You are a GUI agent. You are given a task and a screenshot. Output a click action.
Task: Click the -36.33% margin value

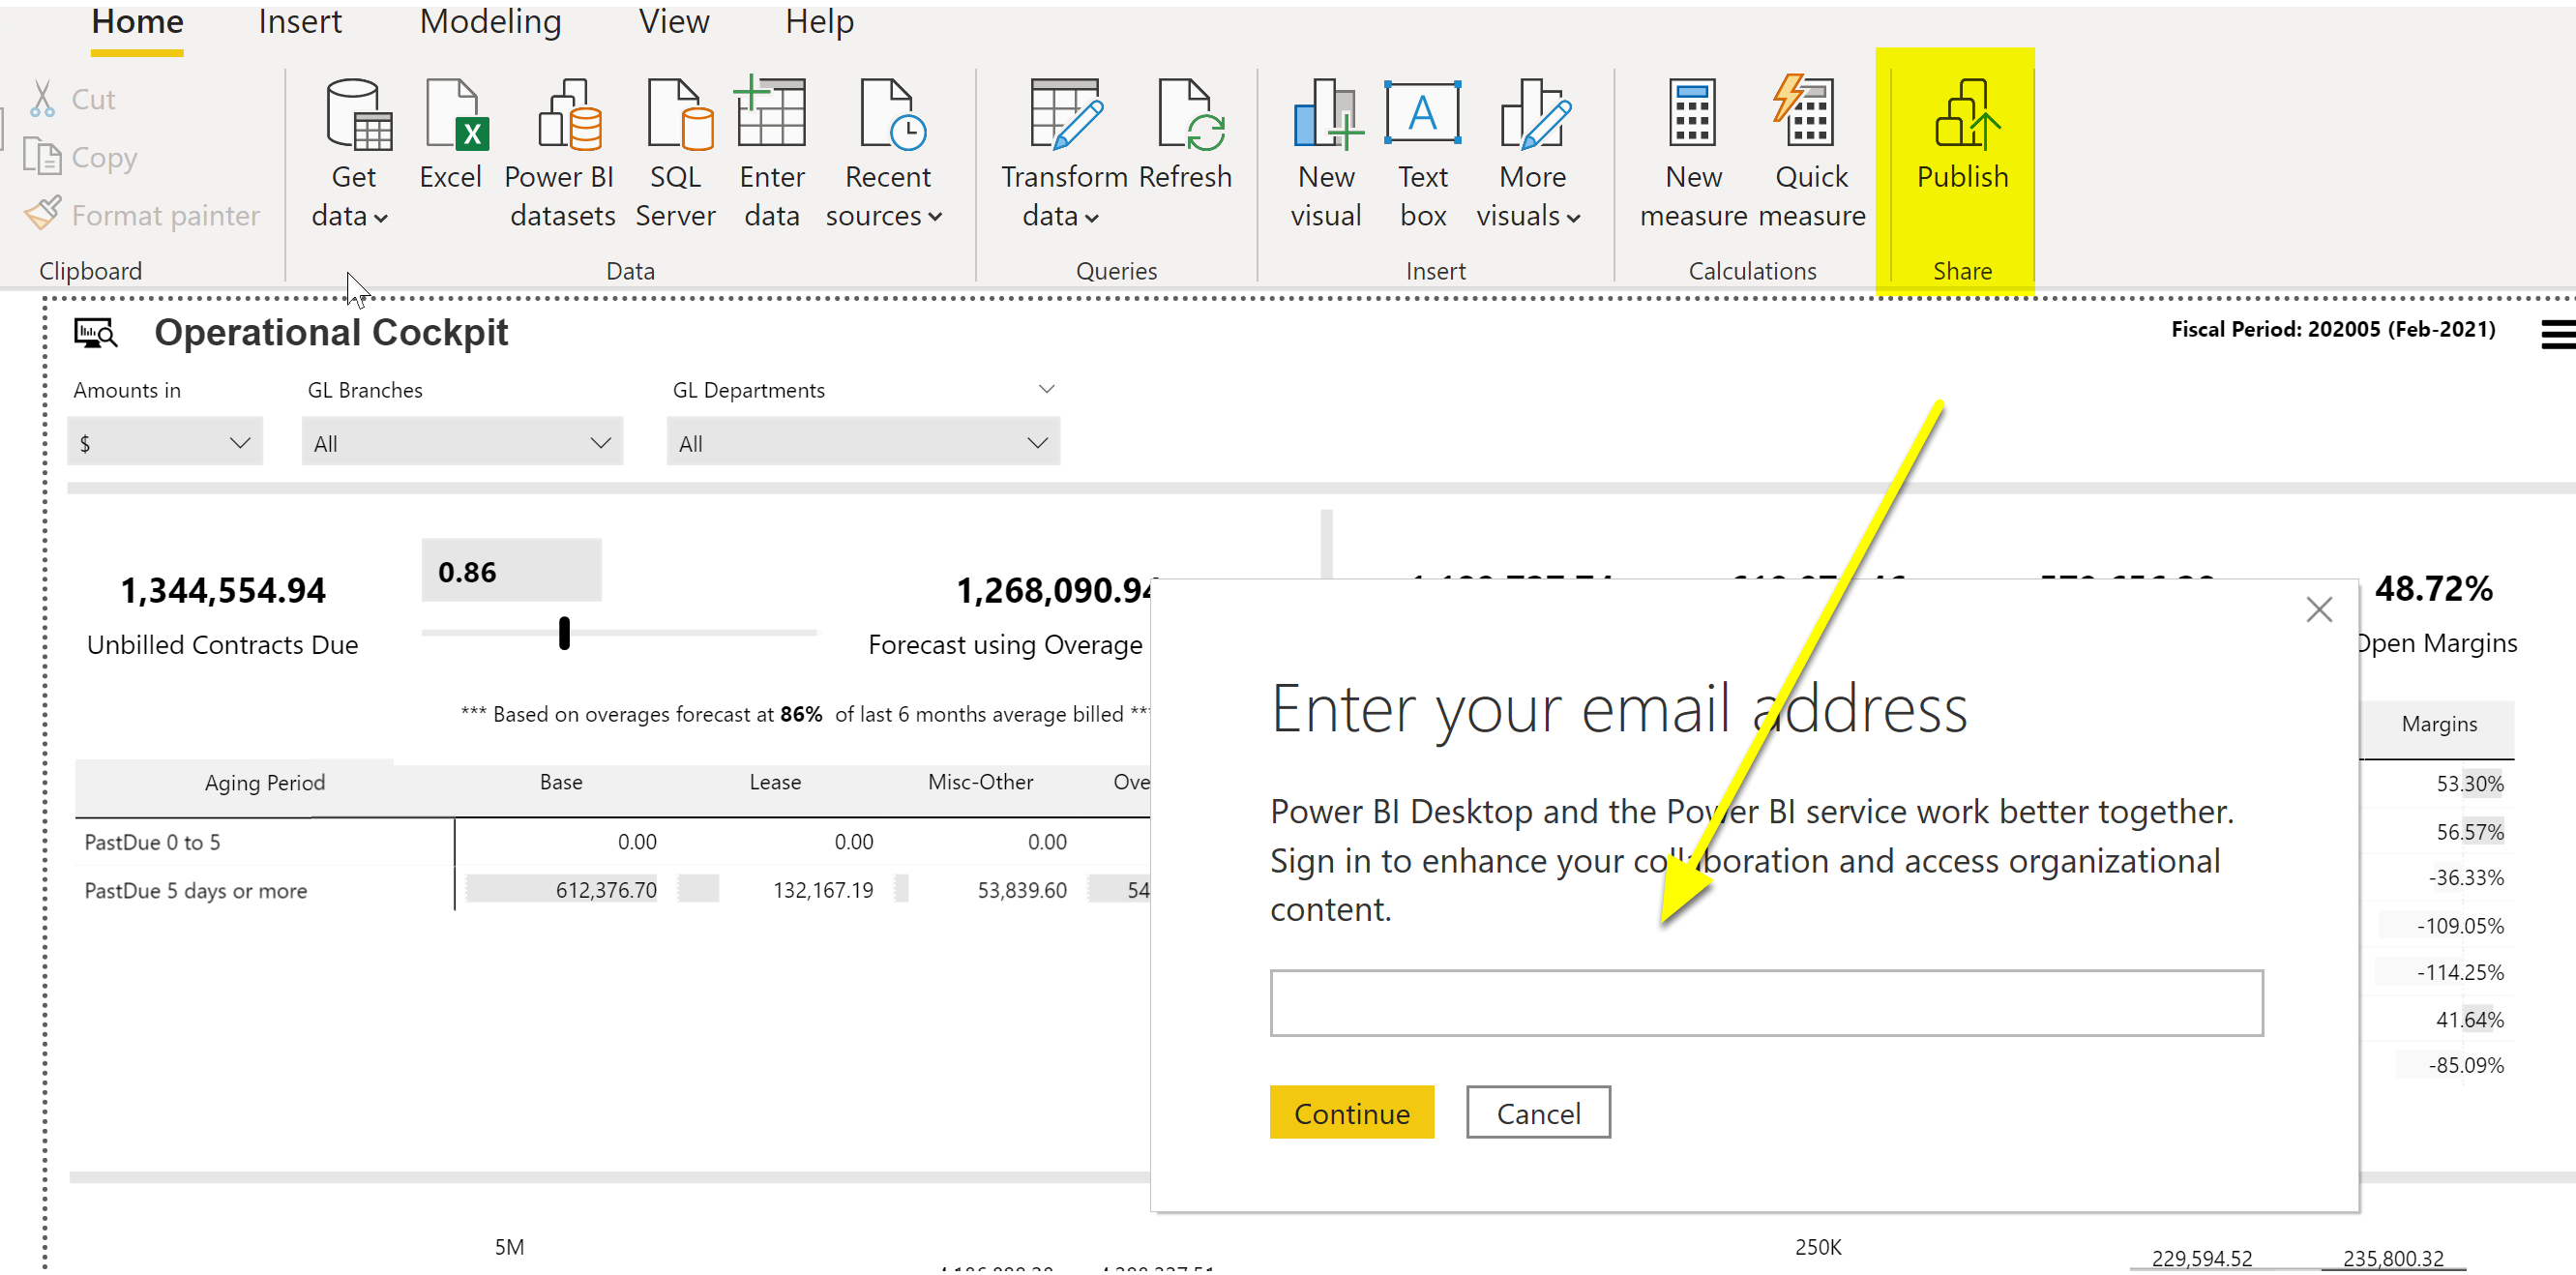(2466, 879)
